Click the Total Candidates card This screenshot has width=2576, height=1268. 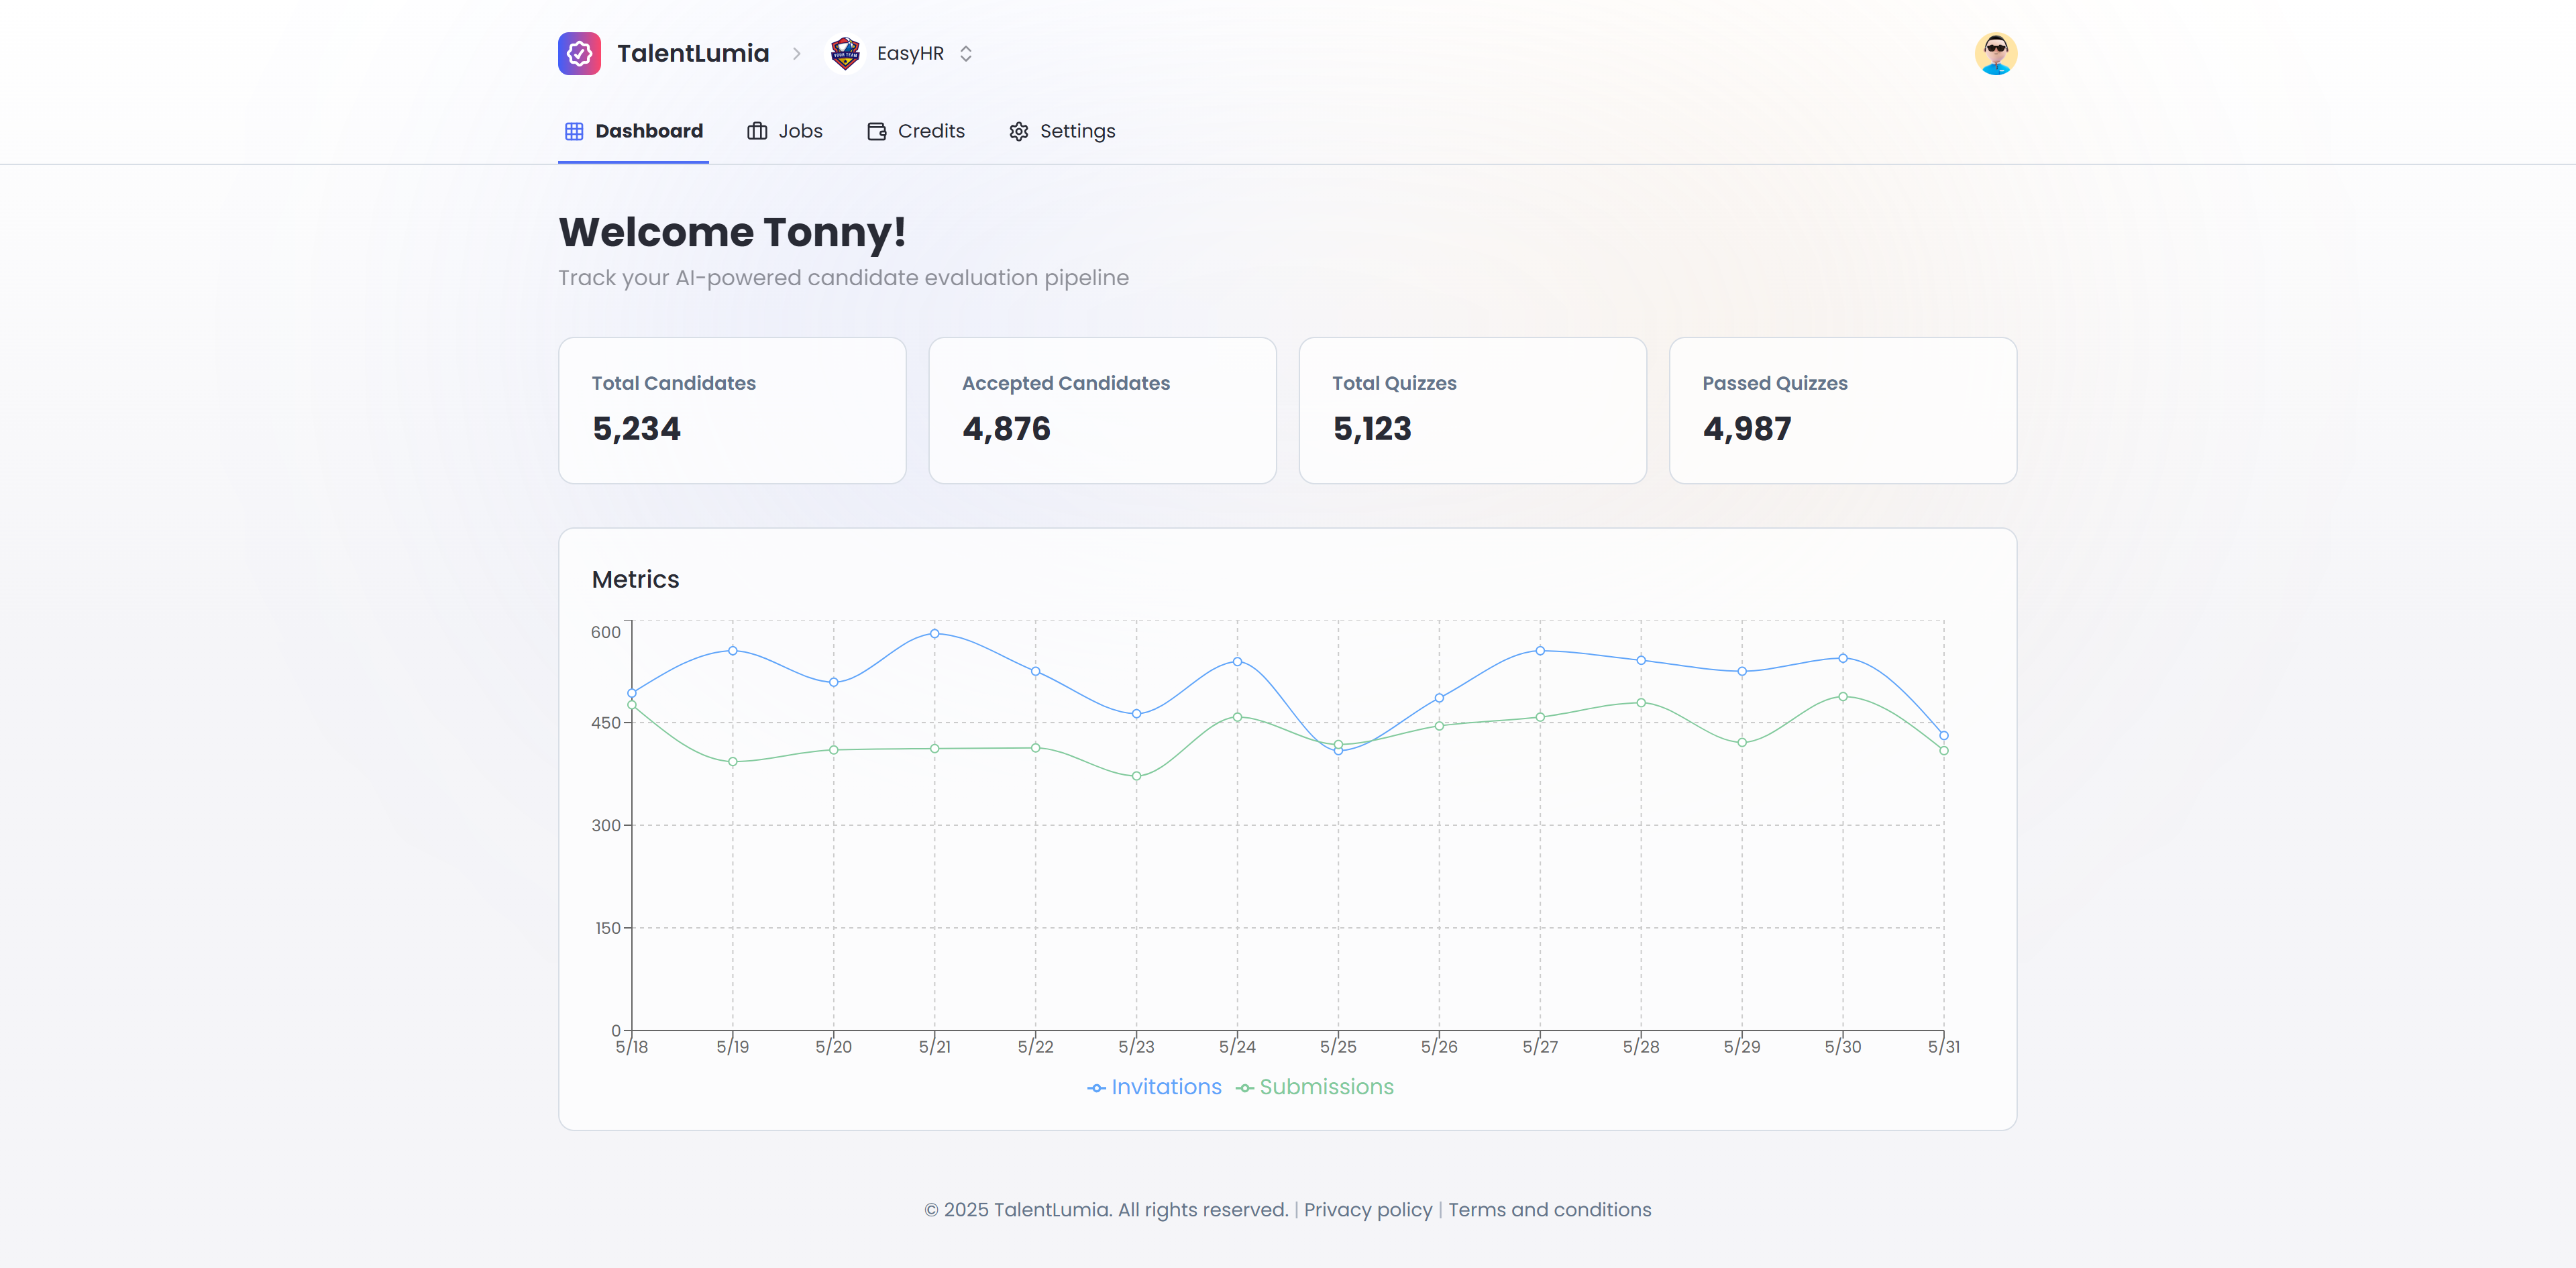[732, 410]
